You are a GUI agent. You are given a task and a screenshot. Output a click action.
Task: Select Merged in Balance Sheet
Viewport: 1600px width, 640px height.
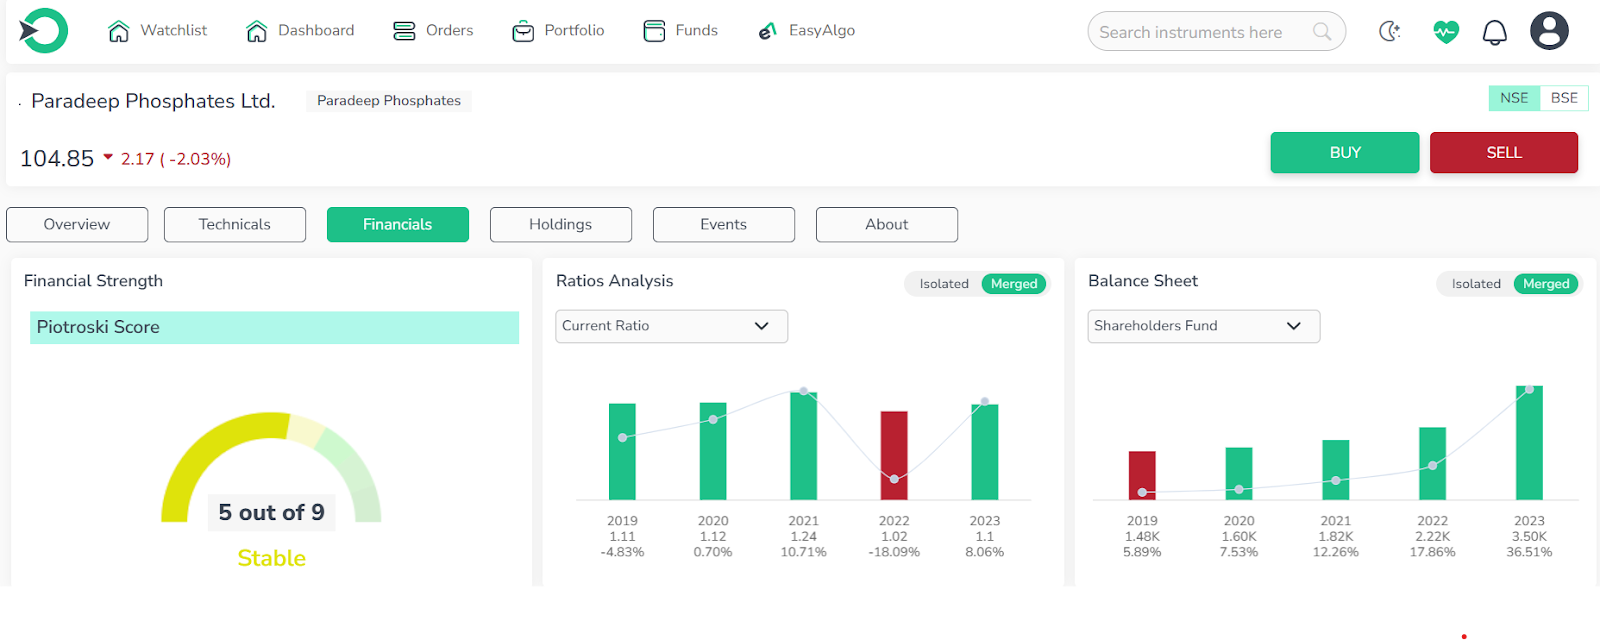1546,284
